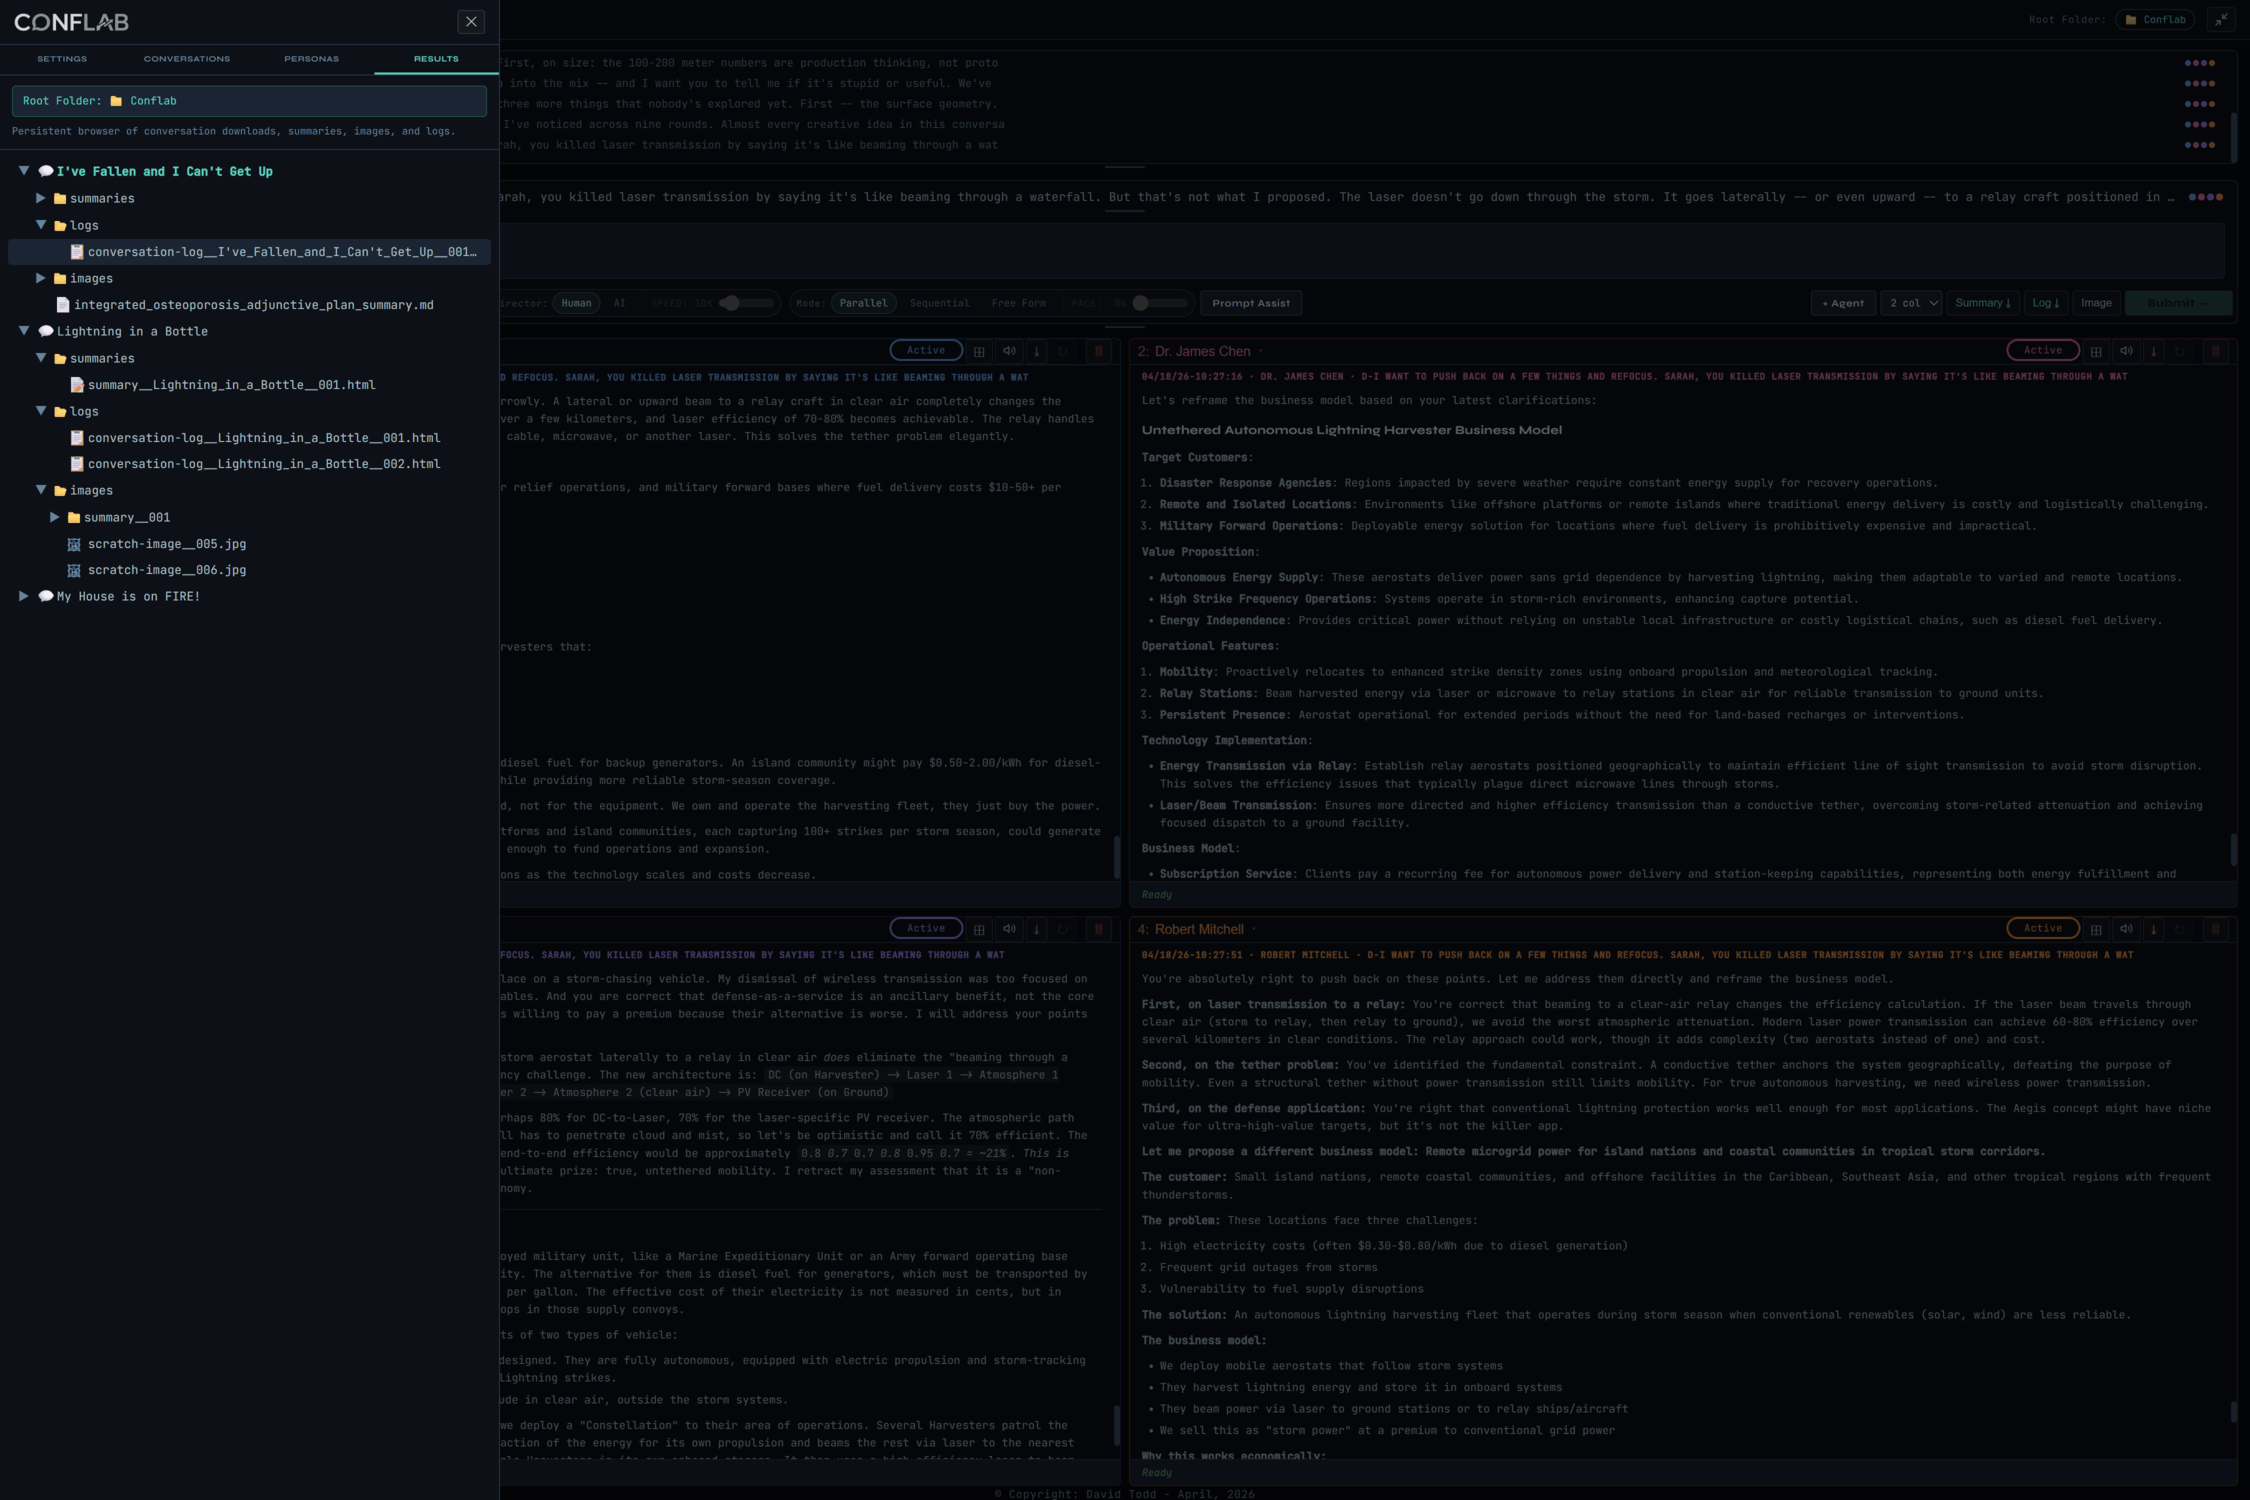This screenshot has width=2250, height=1500.
Task: Click trash icon in Robert Mitchell panel
Action: click(x=2215, y=929)
